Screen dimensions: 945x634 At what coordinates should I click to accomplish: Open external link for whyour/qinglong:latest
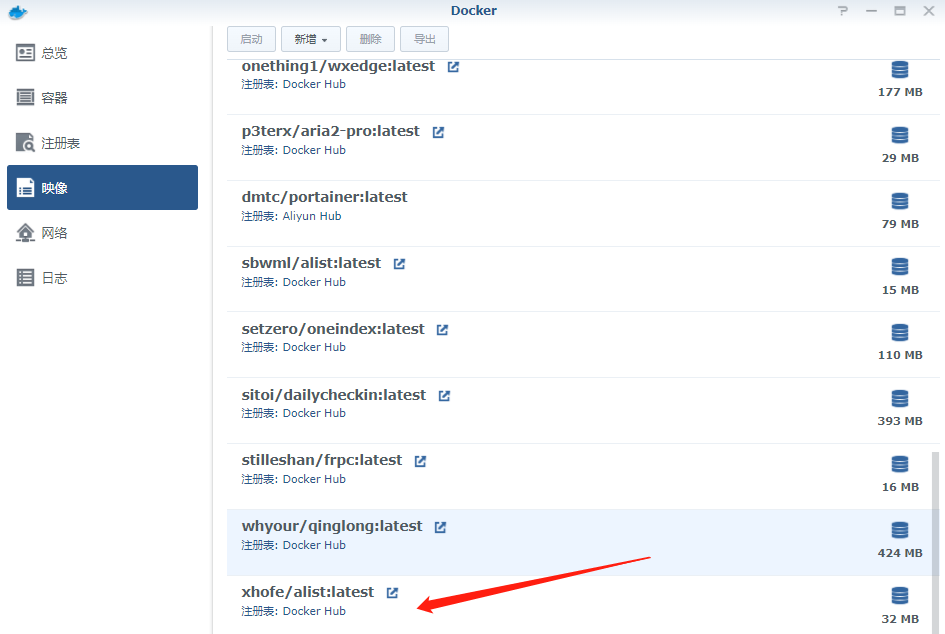(441, 527)
